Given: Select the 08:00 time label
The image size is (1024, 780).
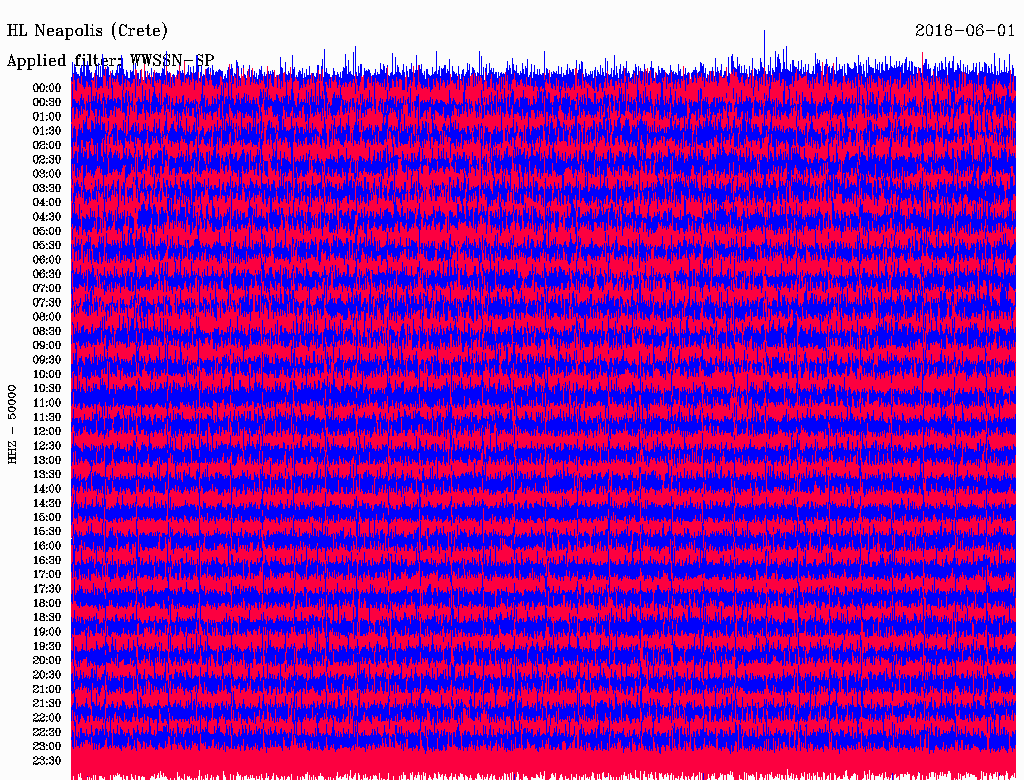Looking at the screenshot, I should click(x=47, y=317).
